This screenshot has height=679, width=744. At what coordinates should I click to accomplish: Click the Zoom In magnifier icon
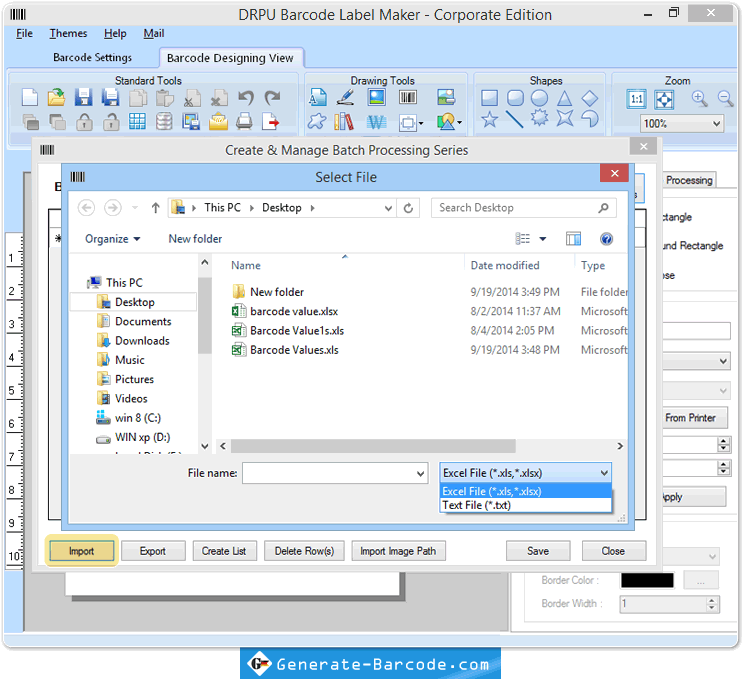[x=699, y=99]
